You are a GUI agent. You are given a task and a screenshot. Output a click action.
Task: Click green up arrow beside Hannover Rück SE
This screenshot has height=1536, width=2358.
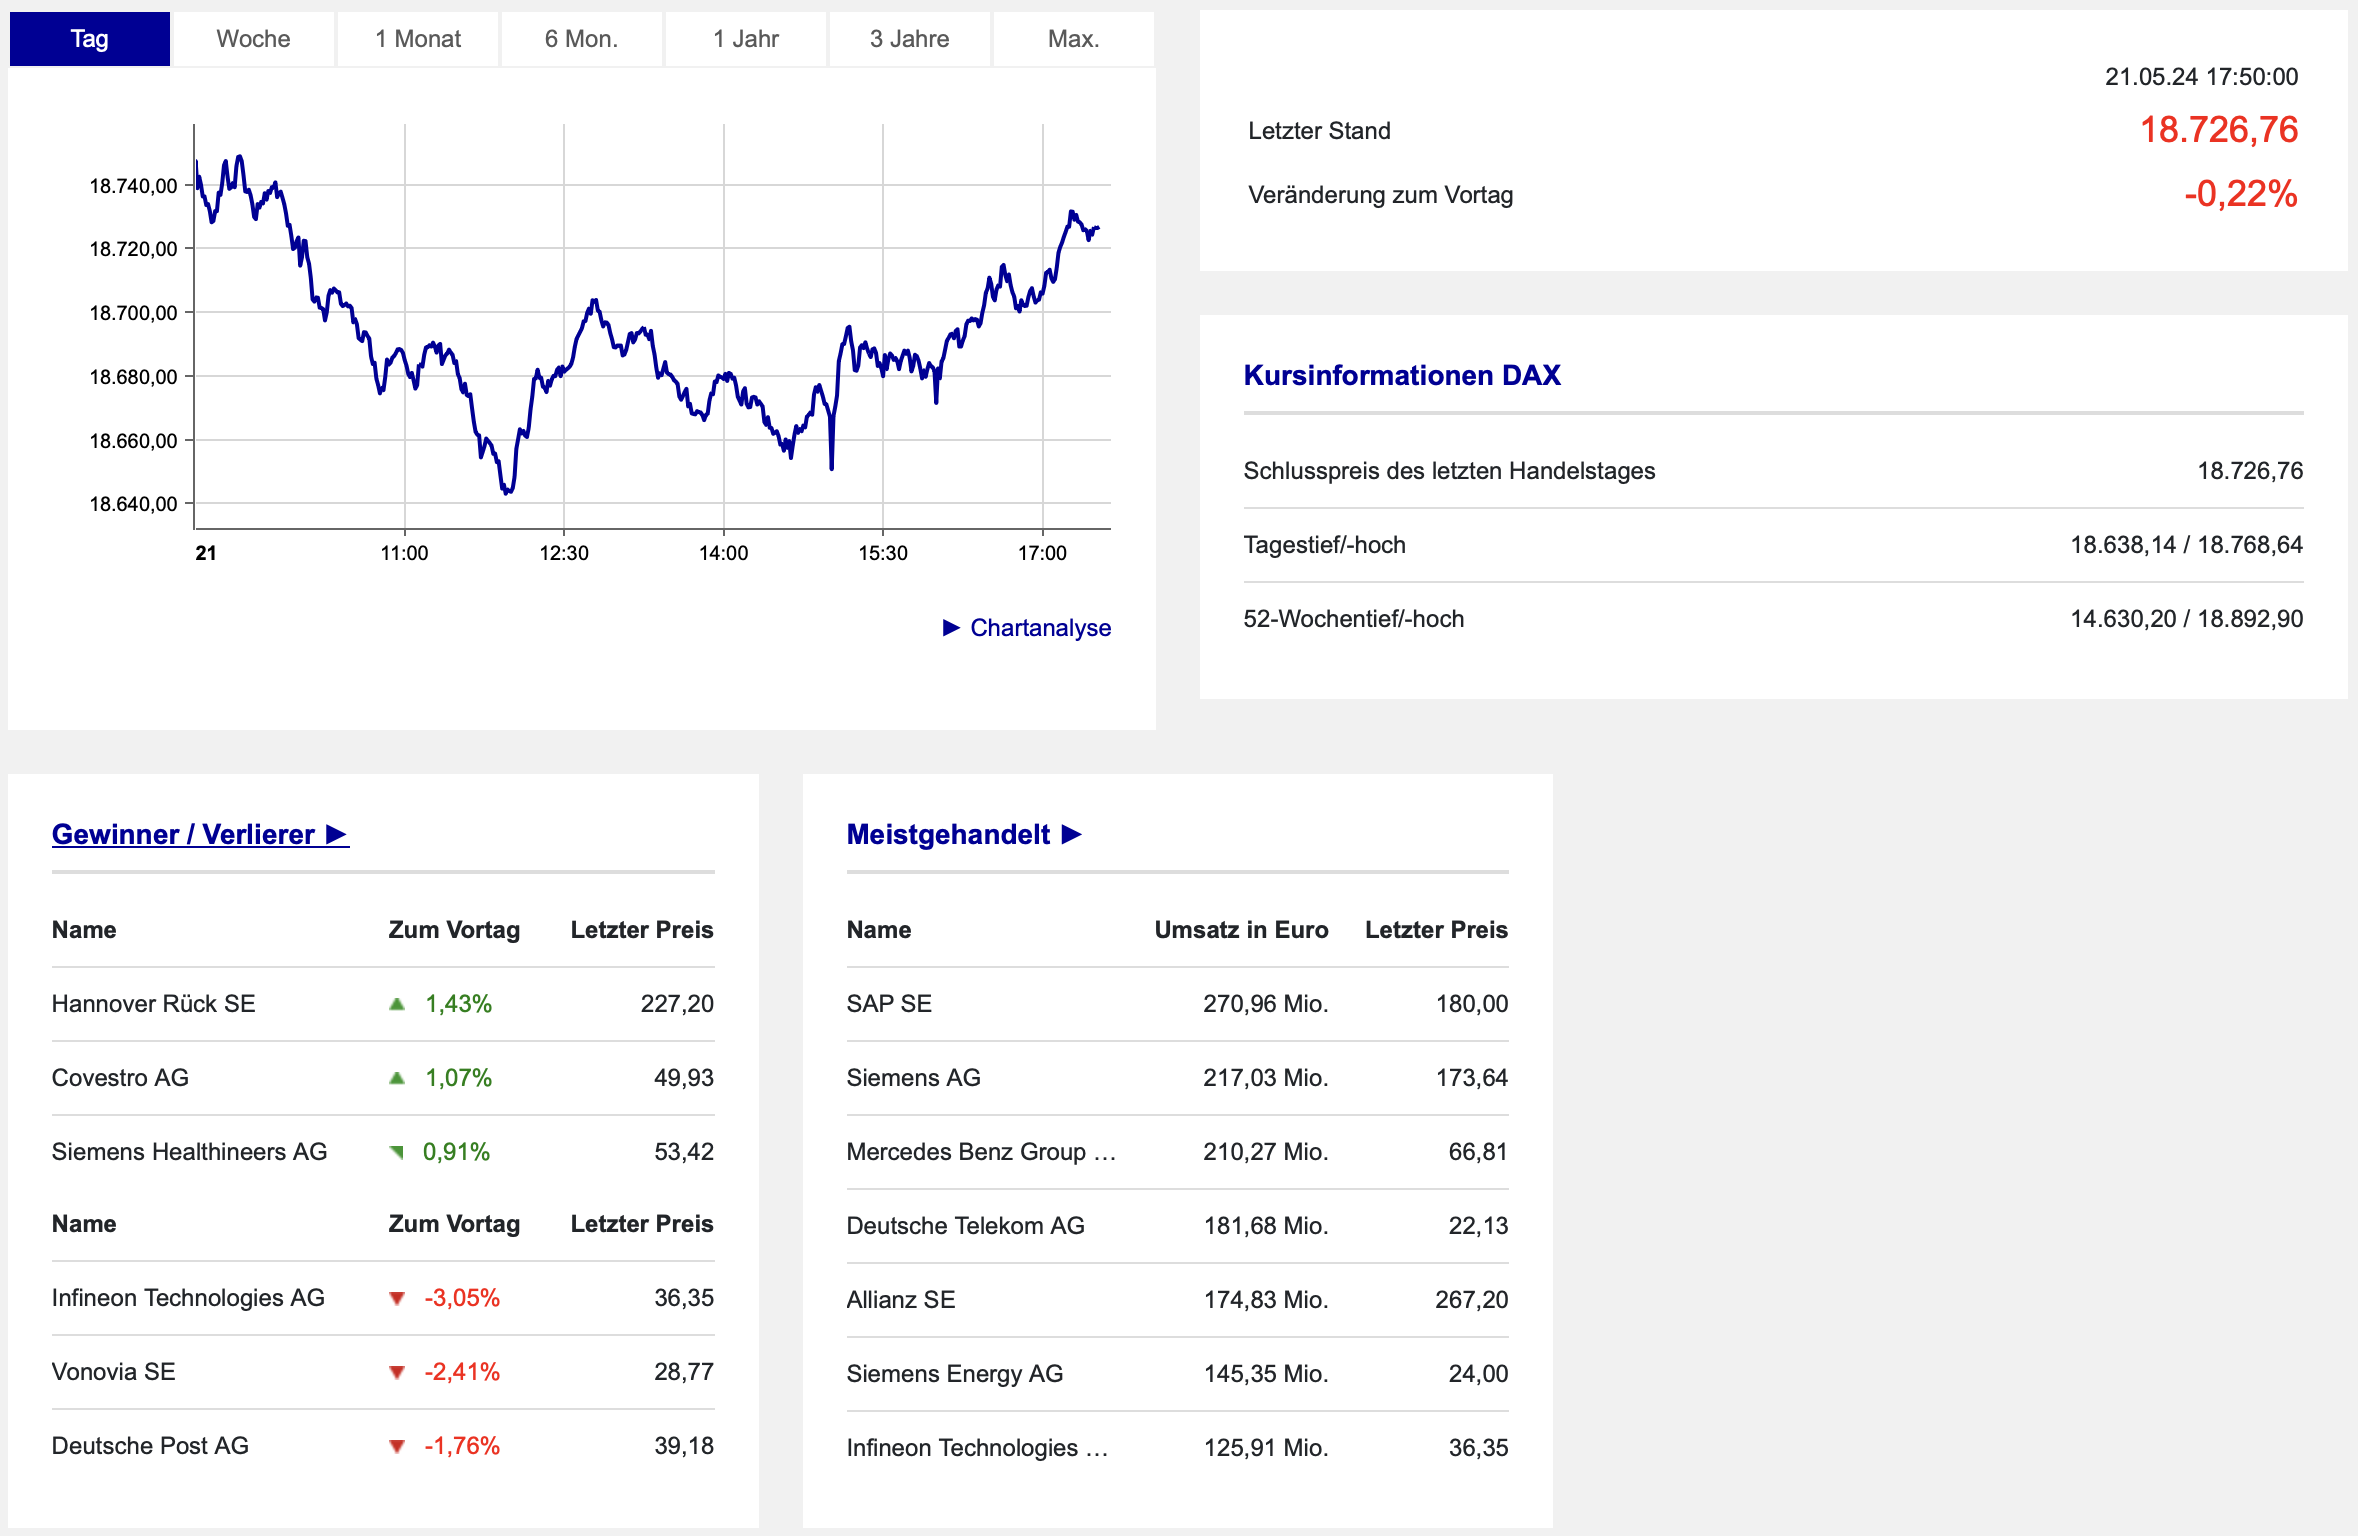click(x=397, y=1004)
